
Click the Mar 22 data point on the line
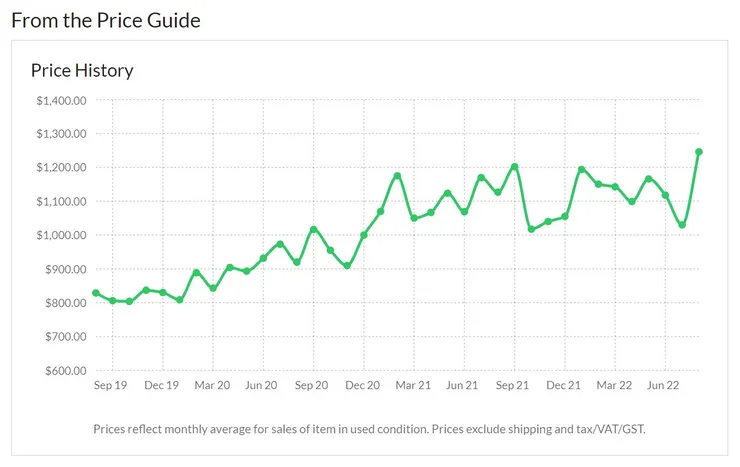point(615,187)
